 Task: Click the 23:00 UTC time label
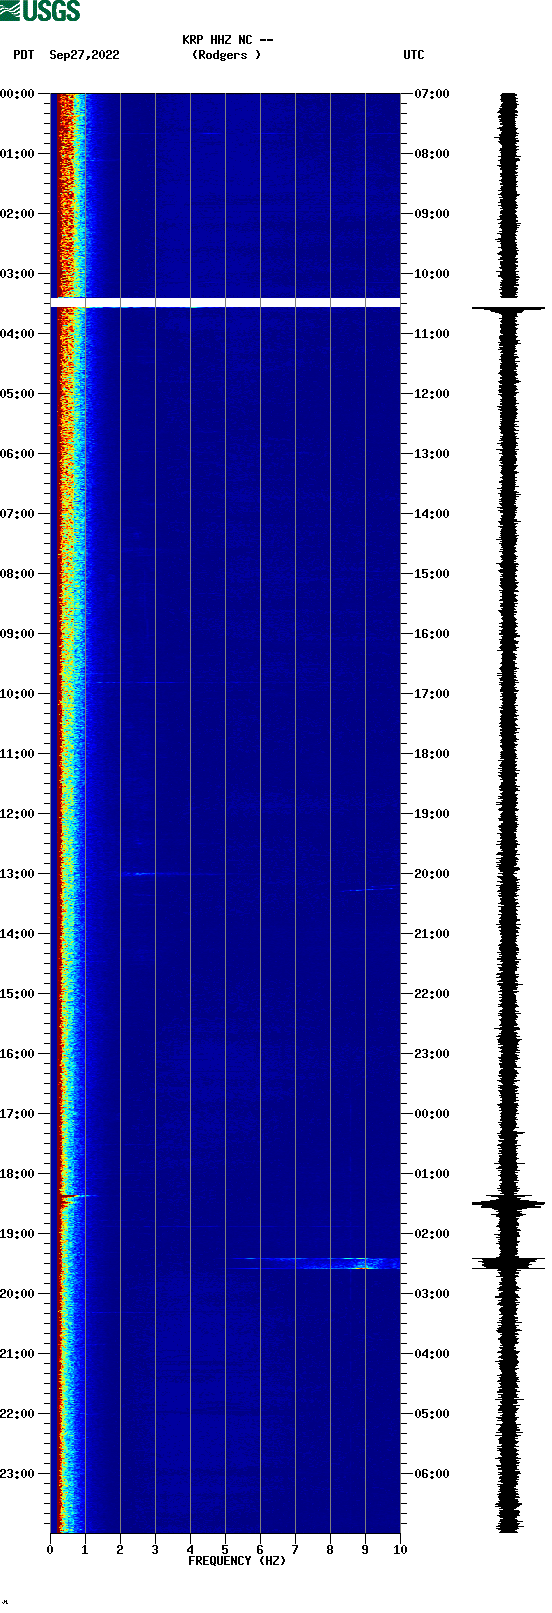pos(432,1054)
